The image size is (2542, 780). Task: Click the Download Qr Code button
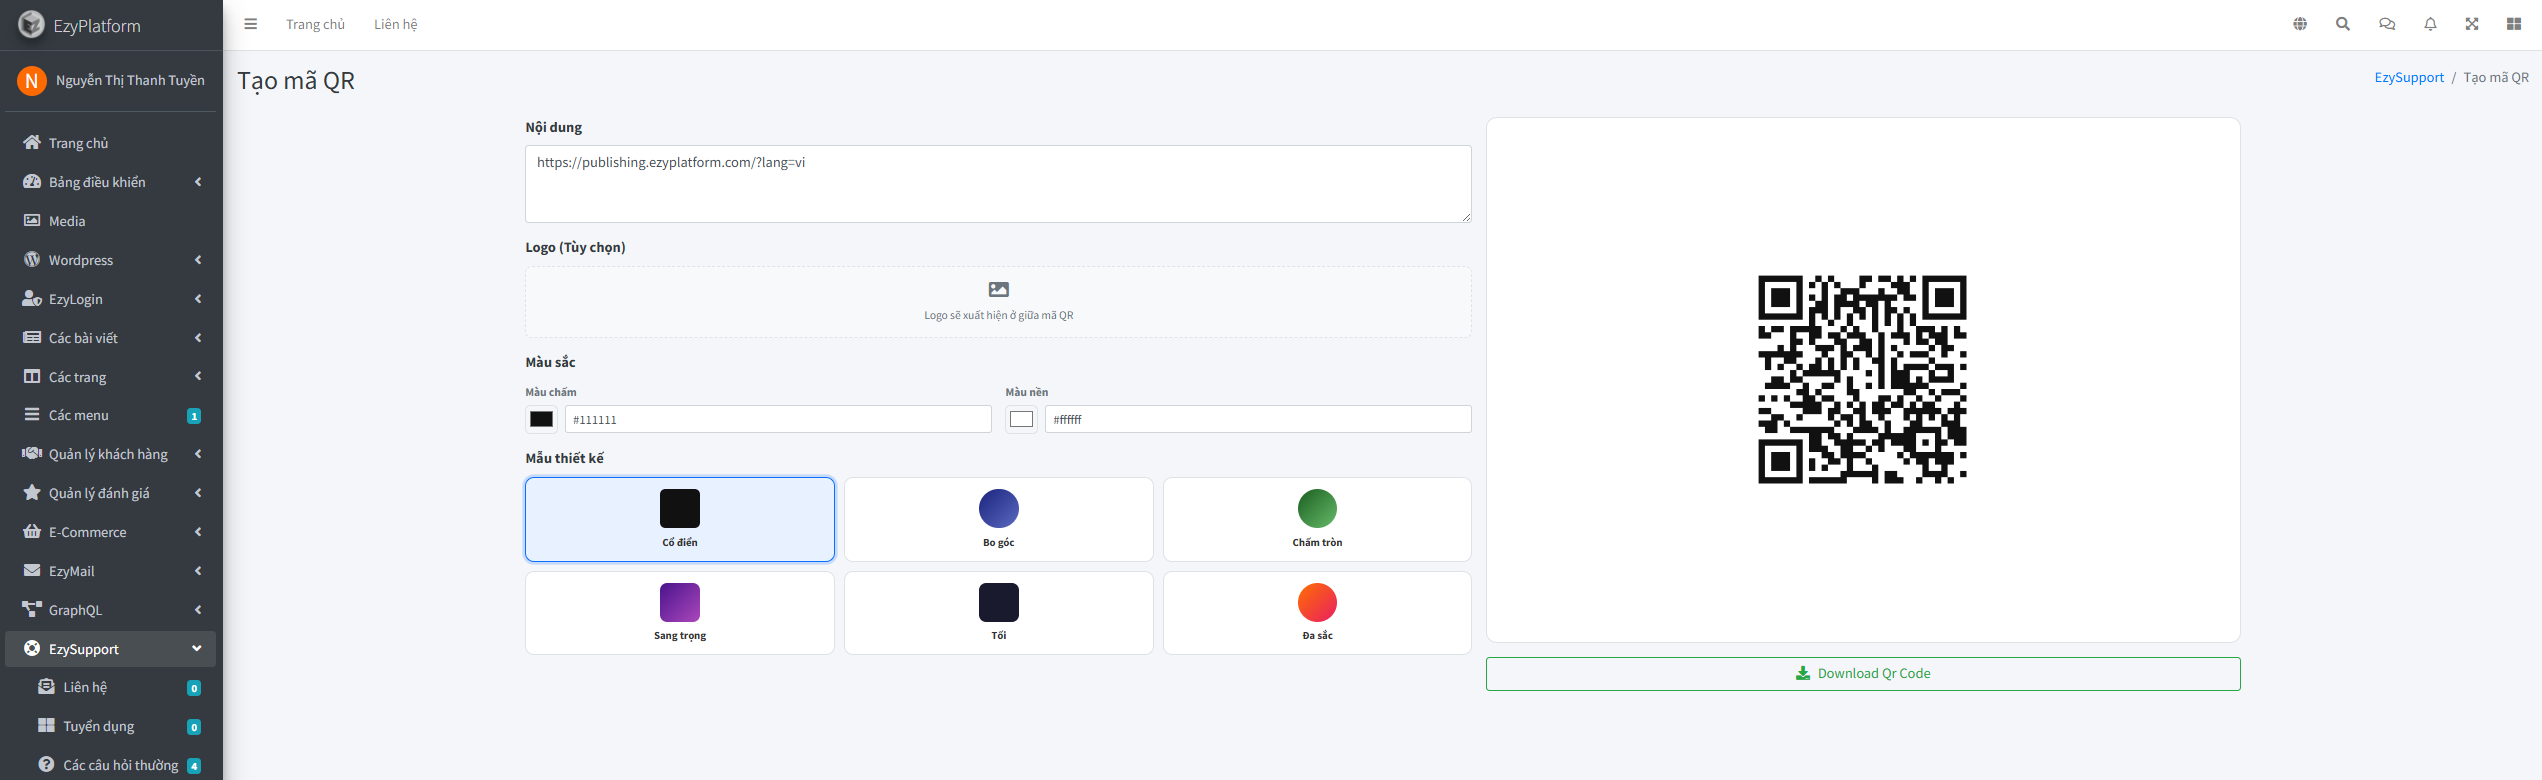(1863, 674)
